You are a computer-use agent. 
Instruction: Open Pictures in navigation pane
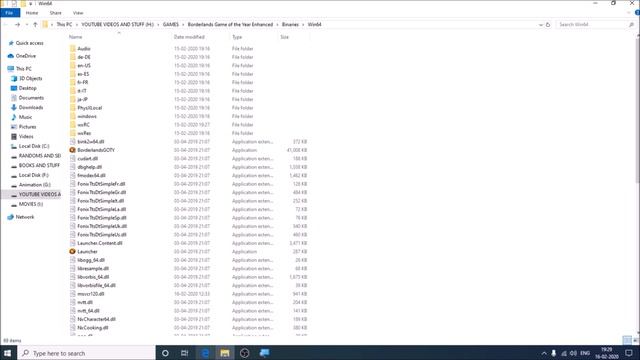click(x=27, y=127)
